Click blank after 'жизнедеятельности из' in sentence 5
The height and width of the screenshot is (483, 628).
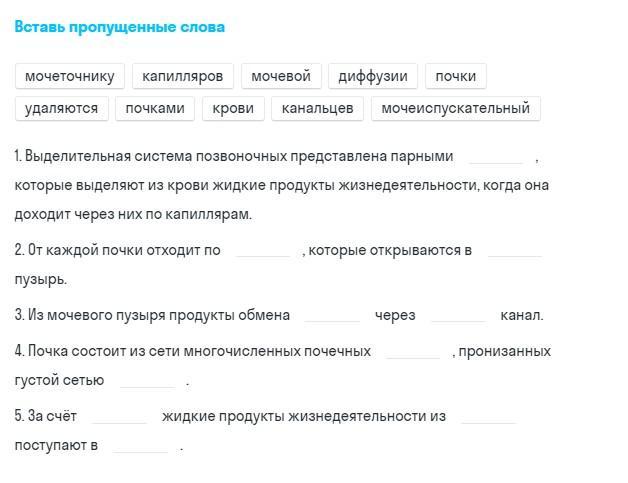pos(488,416)
